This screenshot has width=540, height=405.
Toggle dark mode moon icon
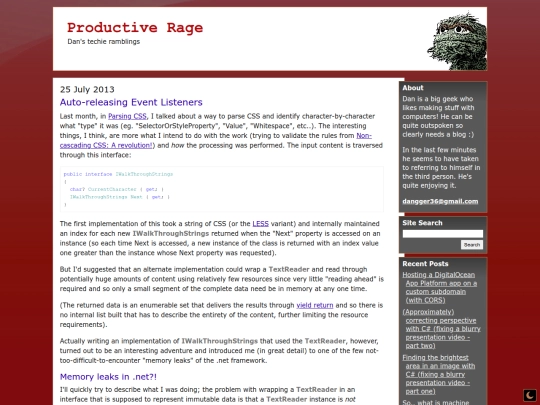tap(530, 395)
